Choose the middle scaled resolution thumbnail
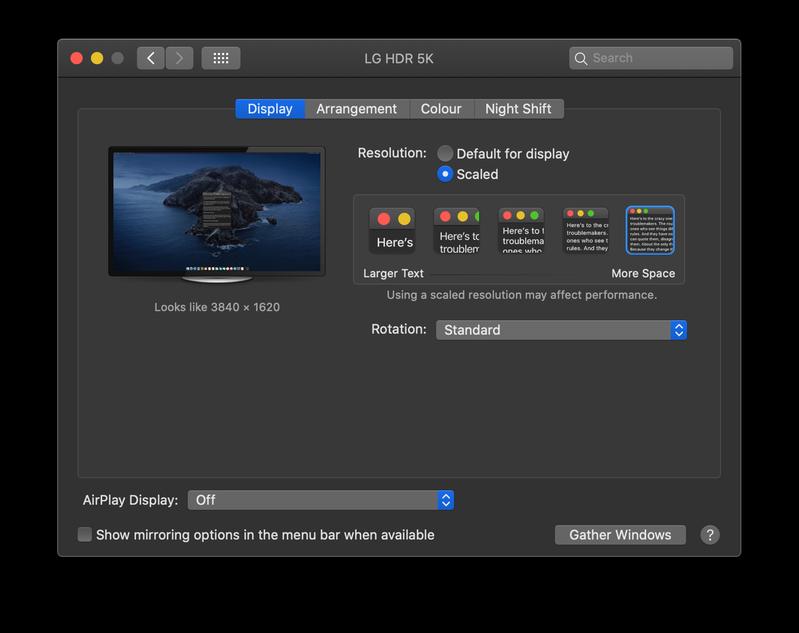799x633 pixels. pyautogui.click(x=521, y=230)
